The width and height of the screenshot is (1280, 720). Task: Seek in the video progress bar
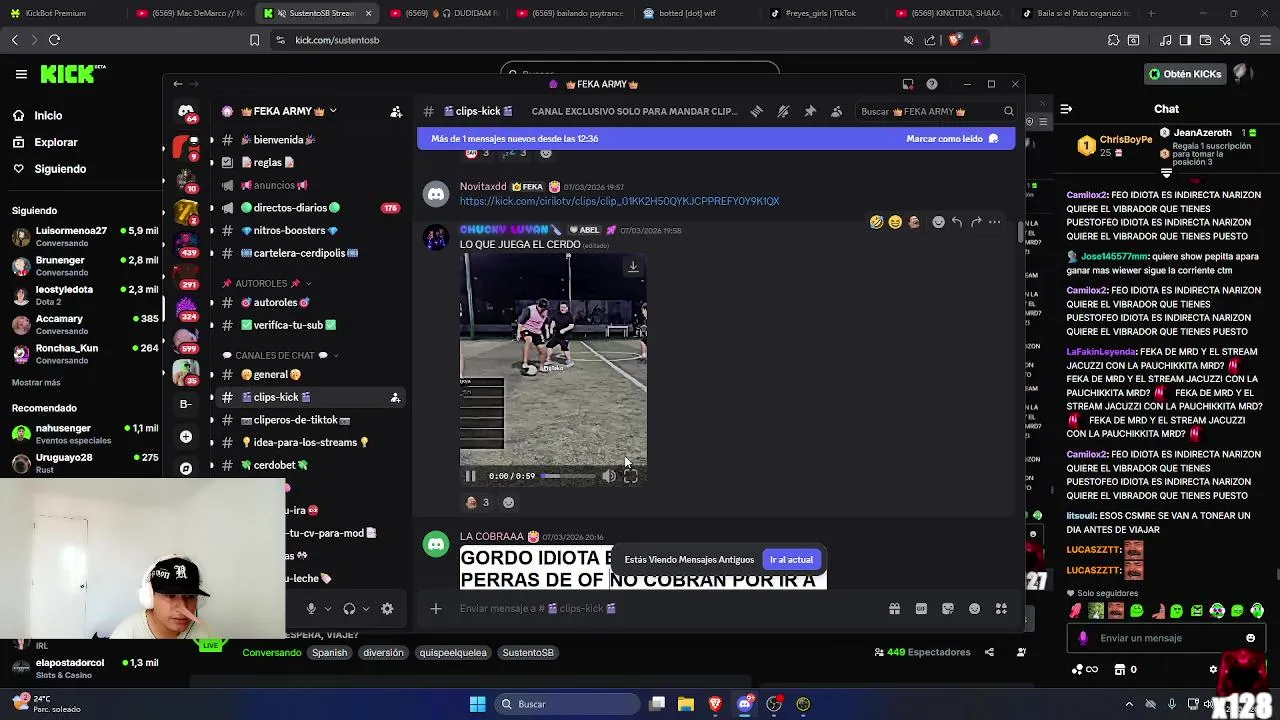pyautogui.click(x=568, y=476)
